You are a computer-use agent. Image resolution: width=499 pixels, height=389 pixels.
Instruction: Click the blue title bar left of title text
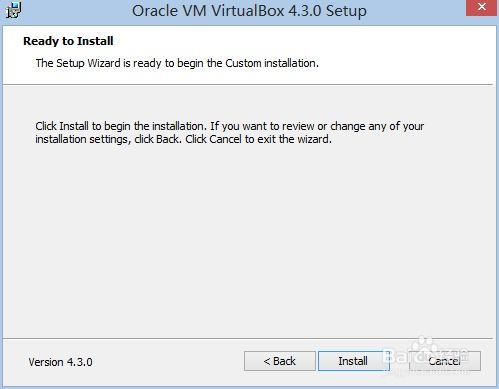coord(73,11)
